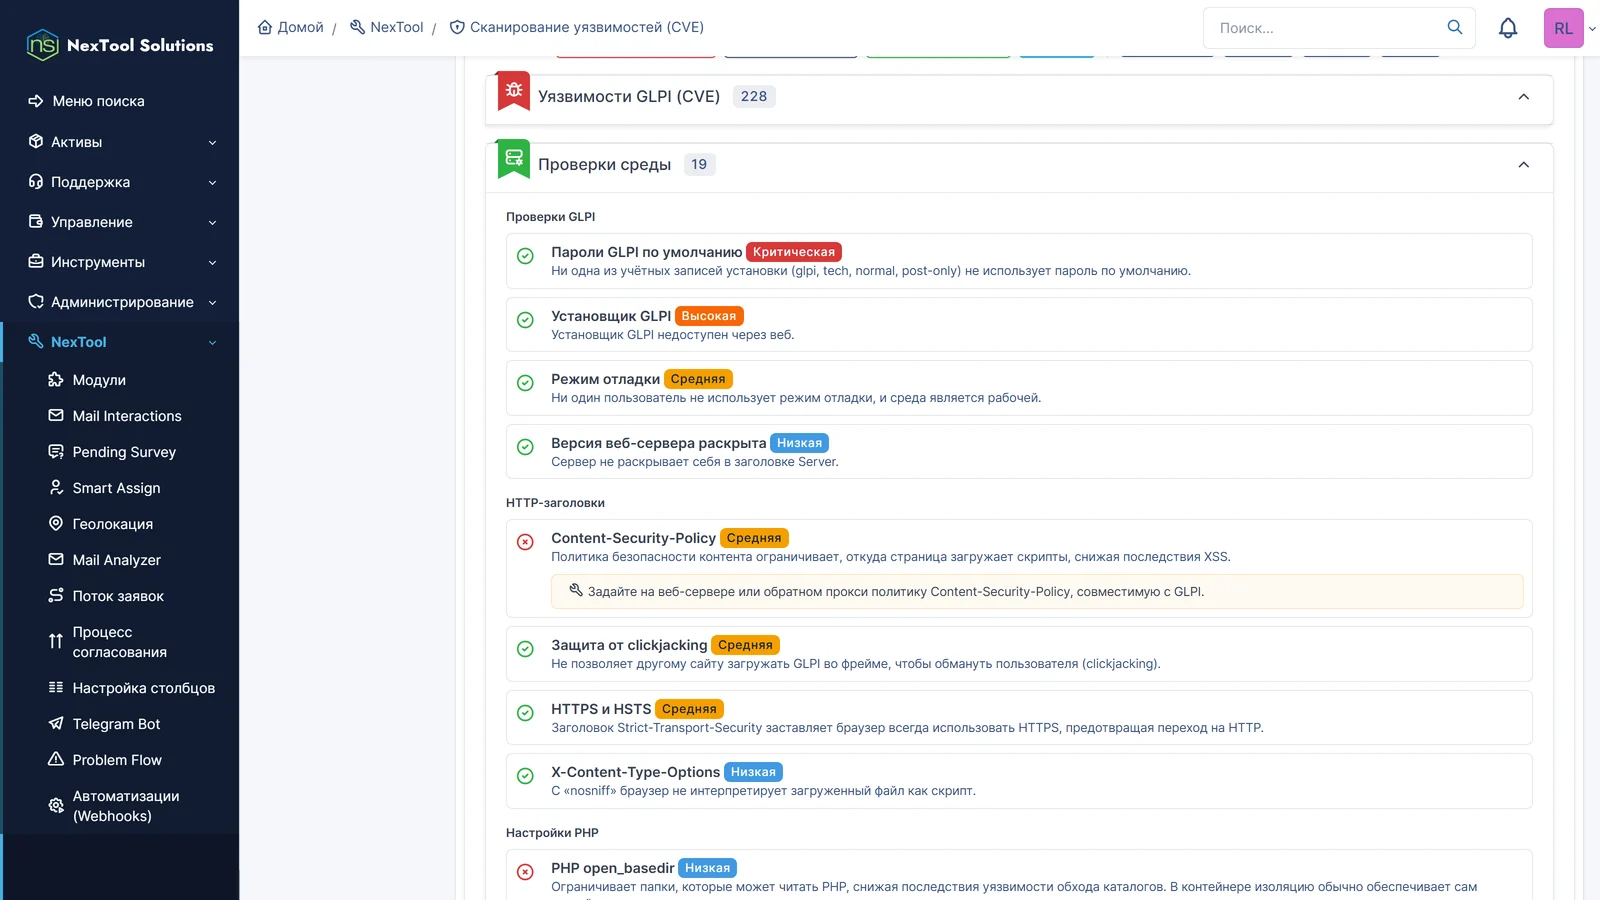Open the RL user avatar menu
This screenshot has height=900, width=1600.
(1563, 28)
